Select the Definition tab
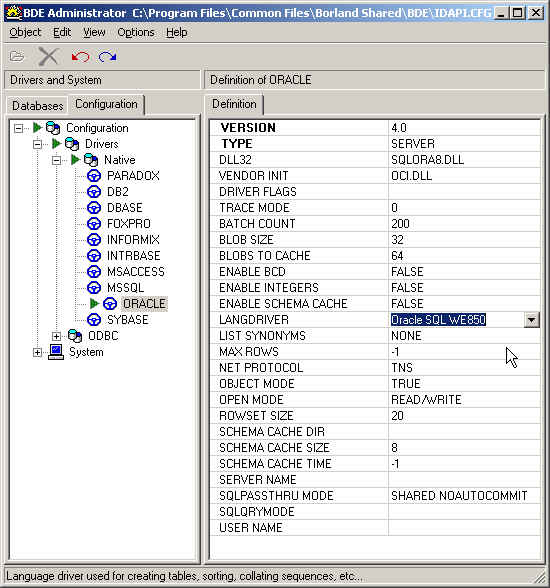This screenshot has height=588, width=550. (234, 104)
